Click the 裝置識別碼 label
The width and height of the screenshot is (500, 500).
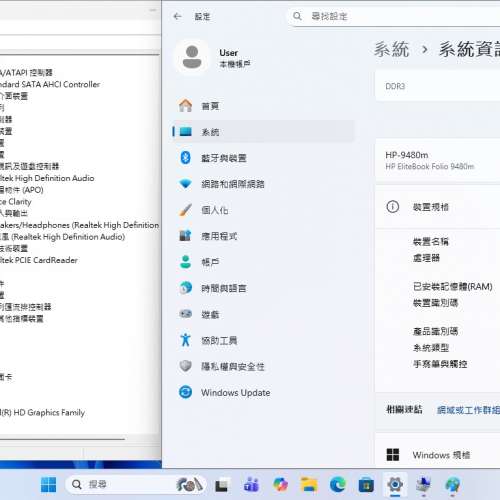[435, 303]
